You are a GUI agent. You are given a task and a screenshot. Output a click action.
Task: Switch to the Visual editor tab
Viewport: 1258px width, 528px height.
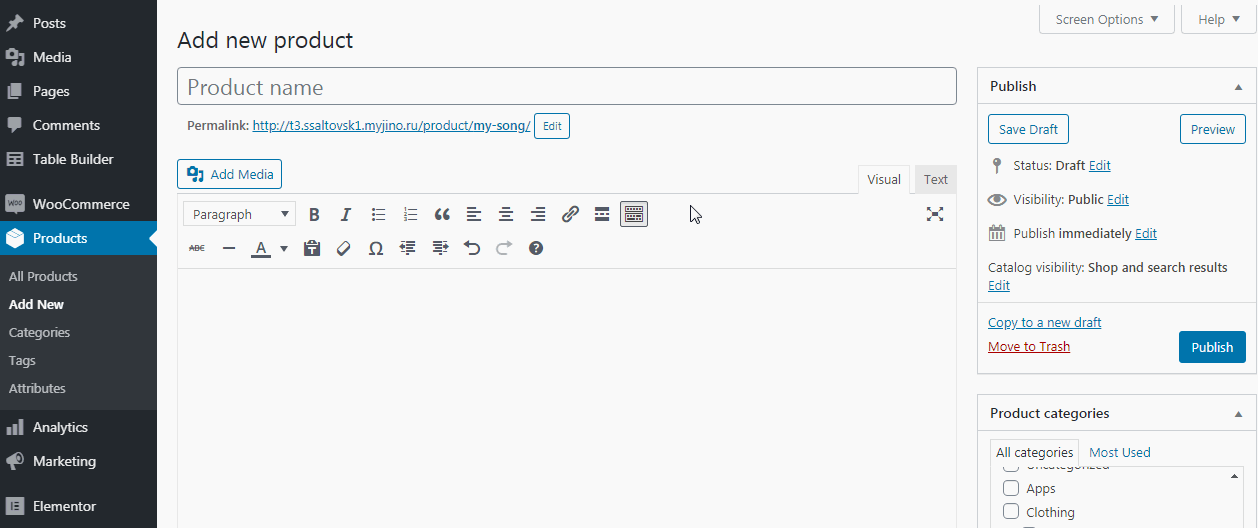pos(884,180)
